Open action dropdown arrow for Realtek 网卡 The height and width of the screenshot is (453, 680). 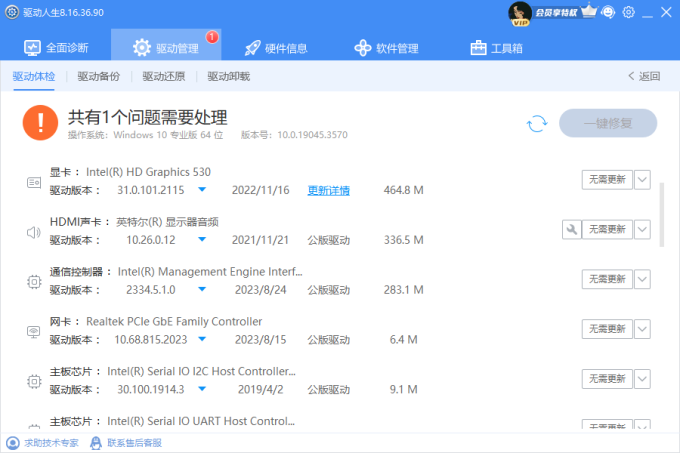(x=642, y=329)
